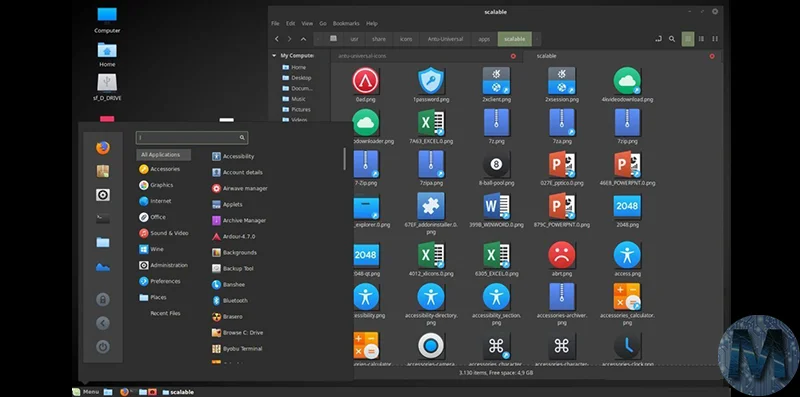
Task: Click the application list scrollbar in menu
Action: pos(344,159)
